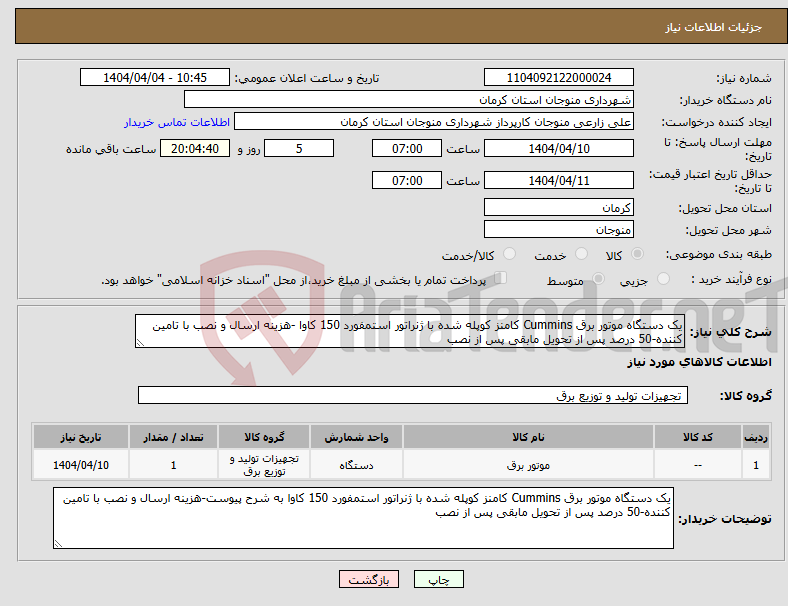Select the متوسط purchase type radio
The image size is (788, 606).
[x=599, y=279]
